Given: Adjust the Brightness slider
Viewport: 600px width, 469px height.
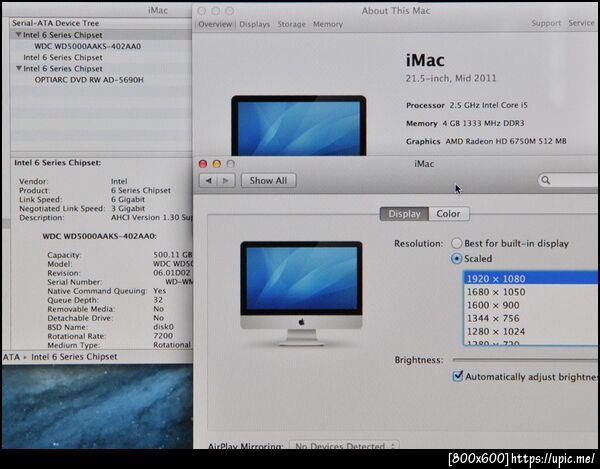Looking at the screenshot, I should 525,360.
